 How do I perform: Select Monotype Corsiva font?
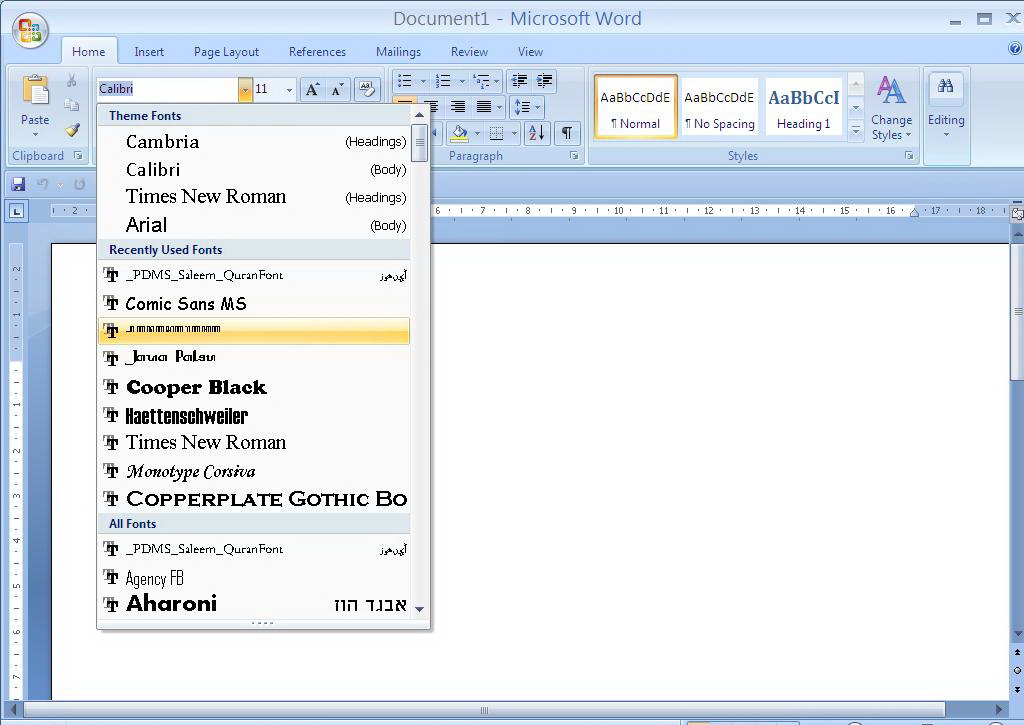[254, 471]
